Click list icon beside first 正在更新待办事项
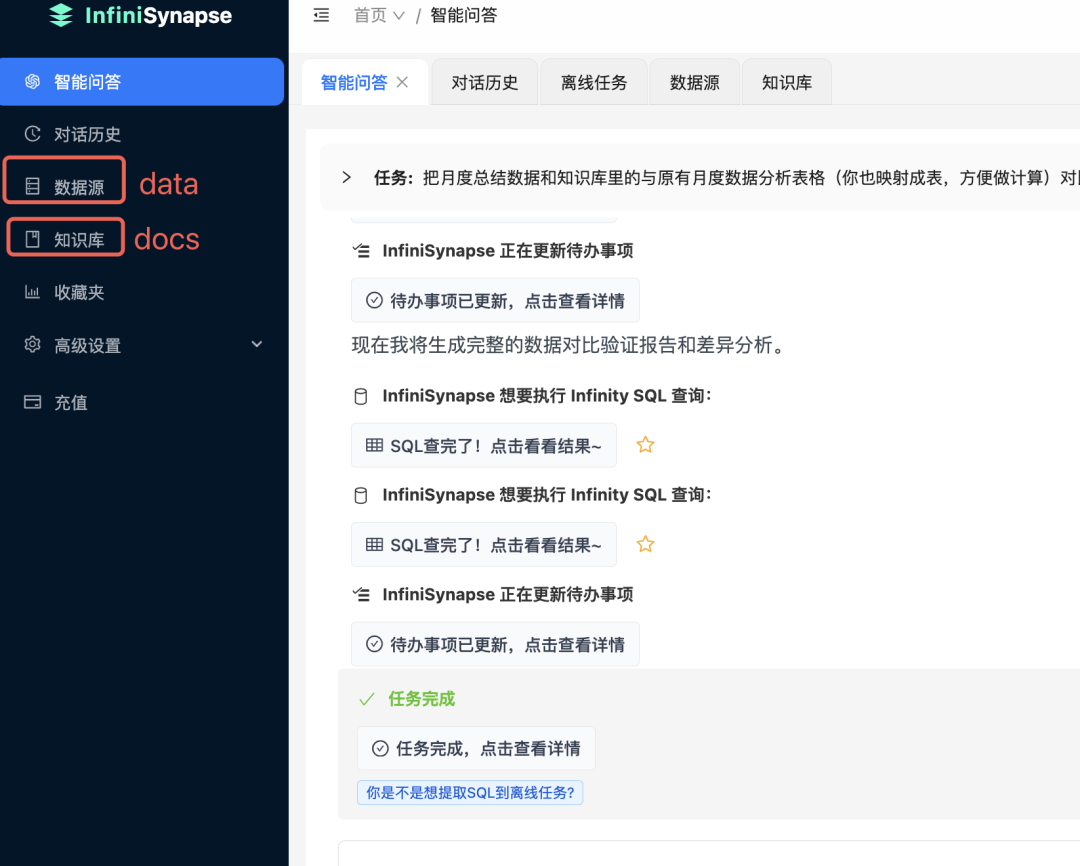The height and width of the screenshot is (866, 1080). coord(361,251)
